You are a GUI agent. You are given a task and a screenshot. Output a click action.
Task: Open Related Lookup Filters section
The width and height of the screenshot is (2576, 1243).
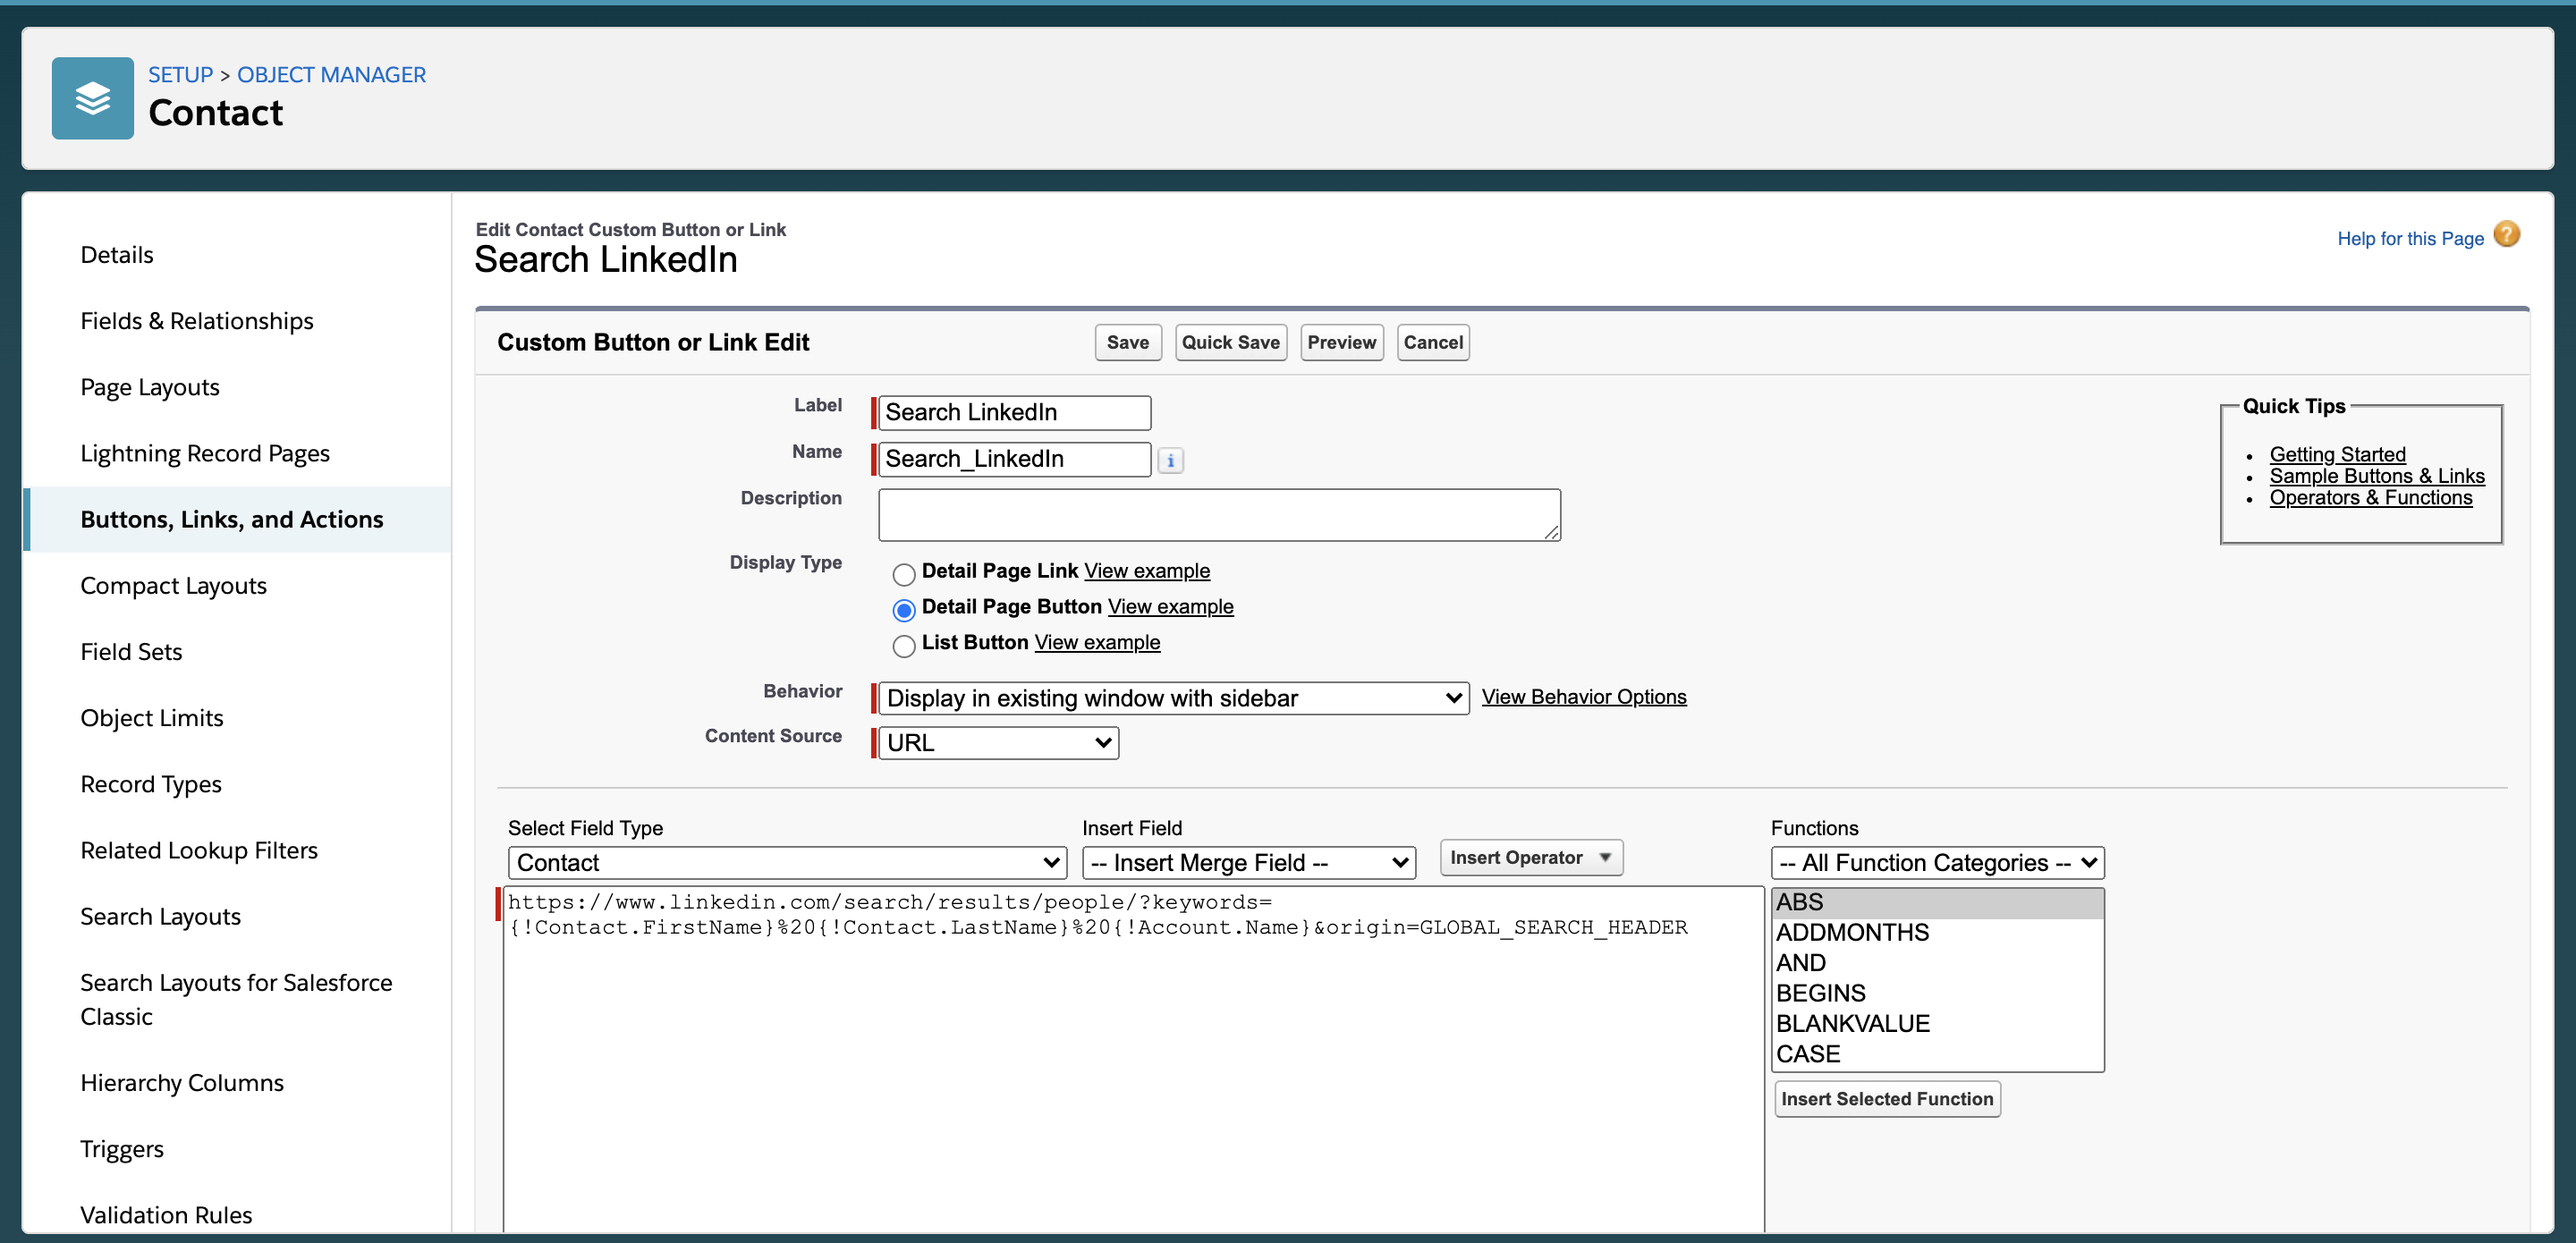(x=199, y=850)
